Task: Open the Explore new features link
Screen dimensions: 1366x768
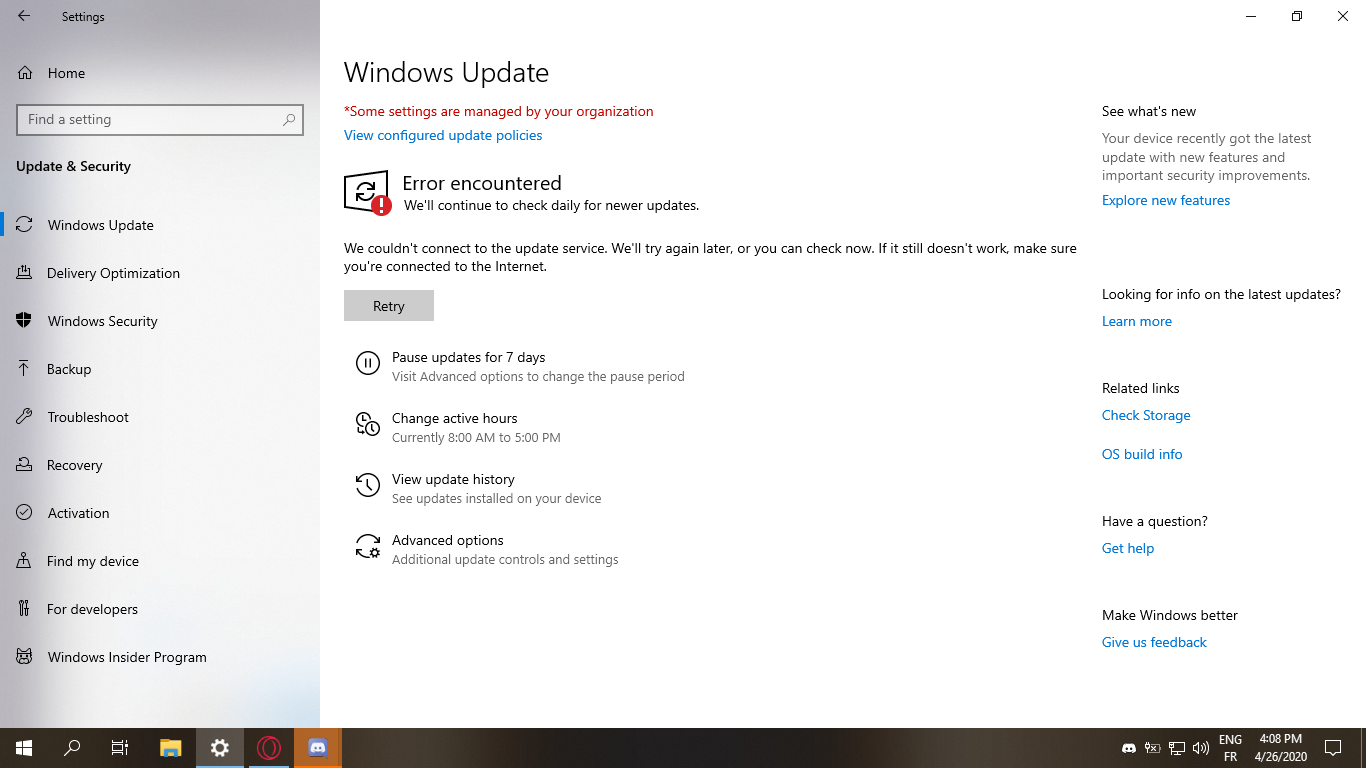Action: coord(1166,200)
